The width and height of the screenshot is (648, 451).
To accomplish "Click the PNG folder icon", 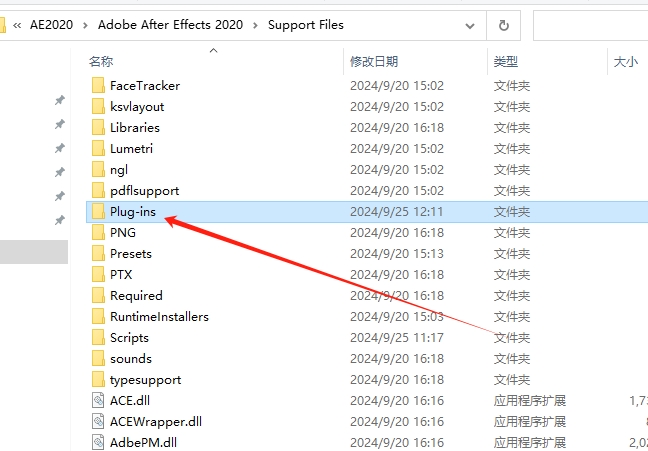I will (98, 233).
